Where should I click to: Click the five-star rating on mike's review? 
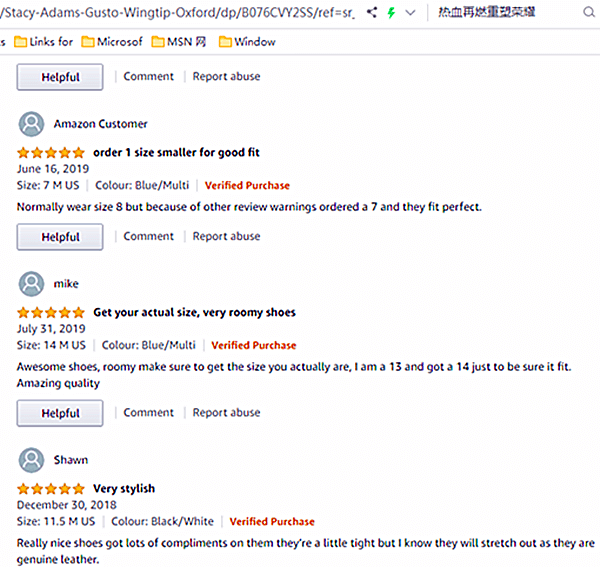[51, 312]
